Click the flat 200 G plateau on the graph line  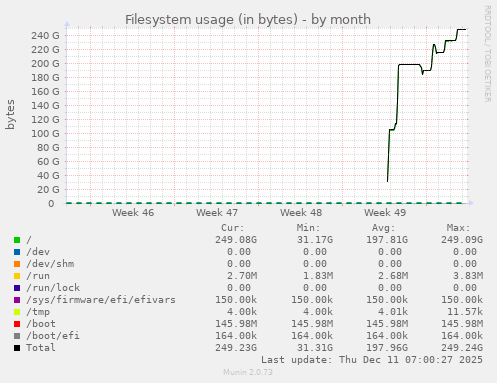(x=409, y=65)
